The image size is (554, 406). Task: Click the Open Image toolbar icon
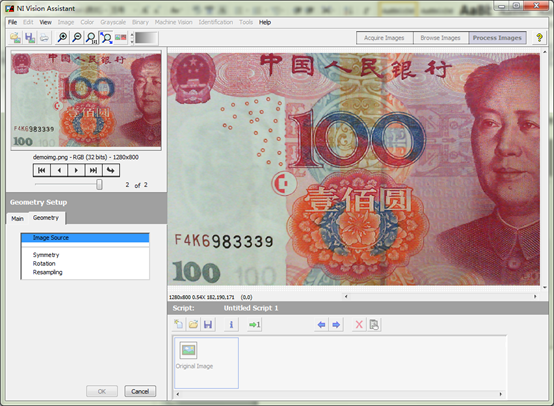(x=15, y=37)
